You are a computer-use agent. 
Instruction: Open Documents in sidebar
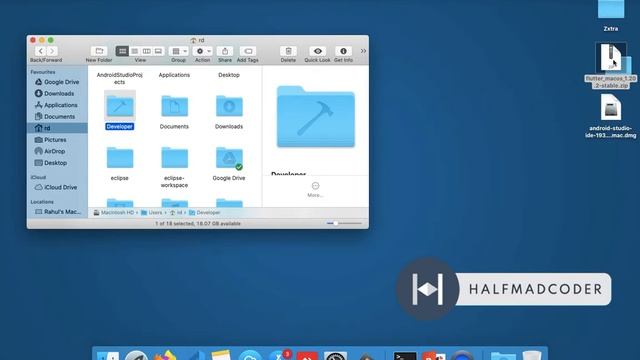[57, 116]
